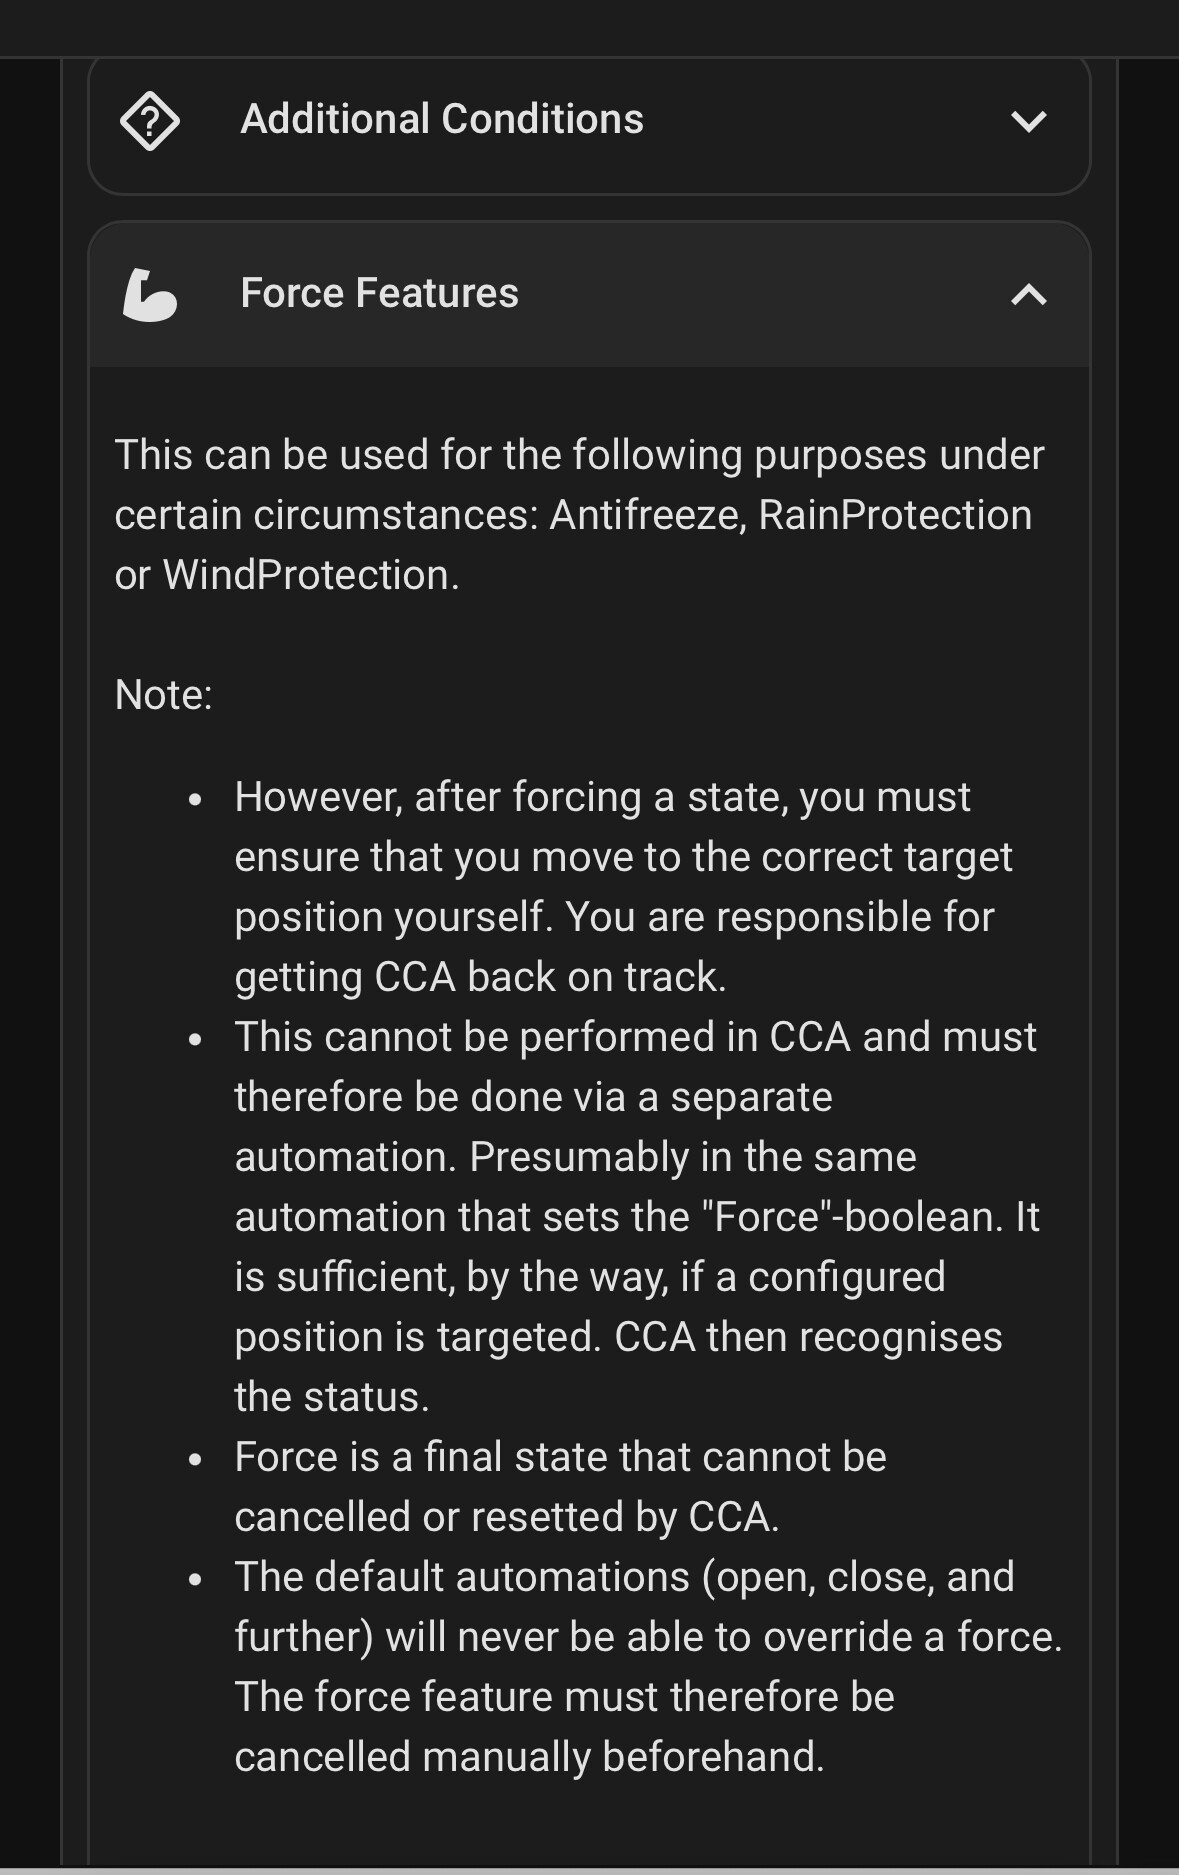Click the question-mark diamond icon
The height and width of the screenshot is (1875, 1179).
pos(150,121)
